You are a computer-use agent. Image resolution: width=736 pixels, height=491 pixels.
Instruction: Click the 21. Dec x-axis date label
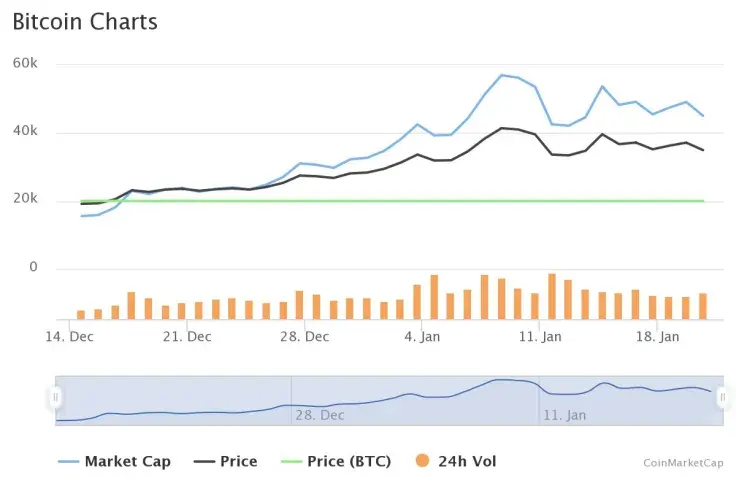[x=187, y=337]
